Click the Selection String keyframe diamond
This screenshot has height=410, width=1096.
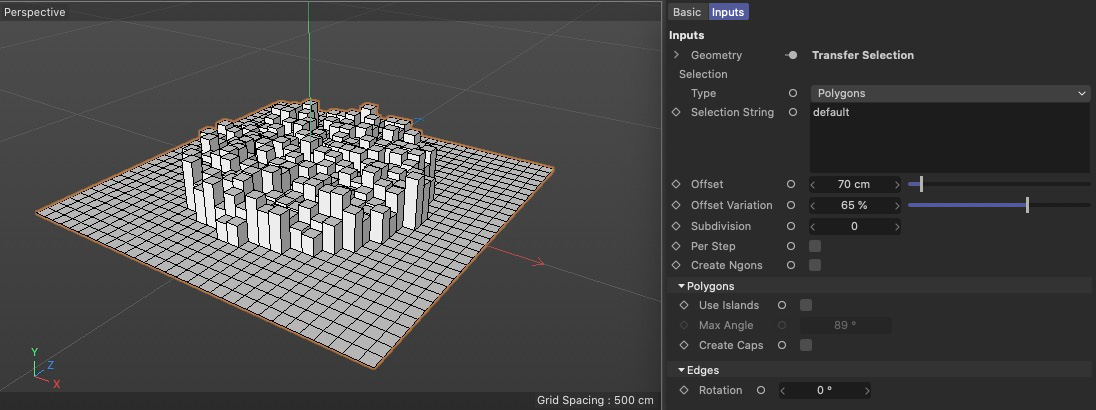click(676, 112)
